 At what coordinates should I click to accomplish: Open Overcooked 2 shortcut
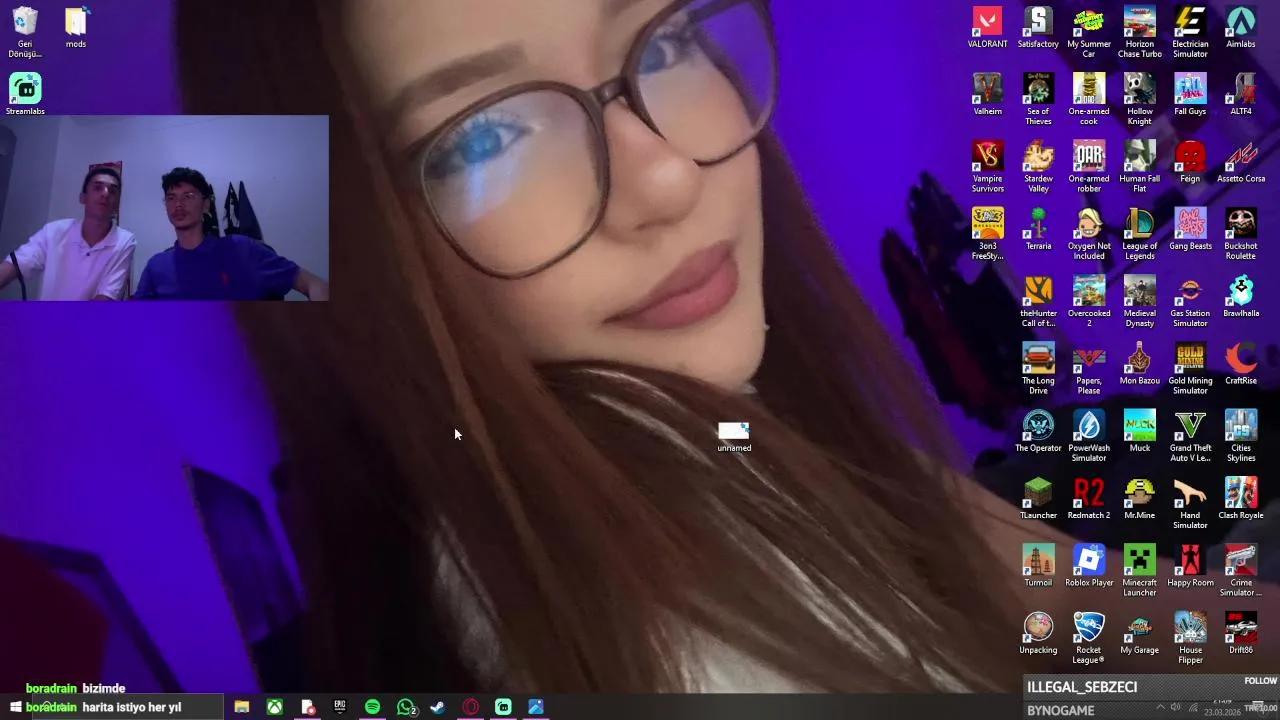[1089, 301]
